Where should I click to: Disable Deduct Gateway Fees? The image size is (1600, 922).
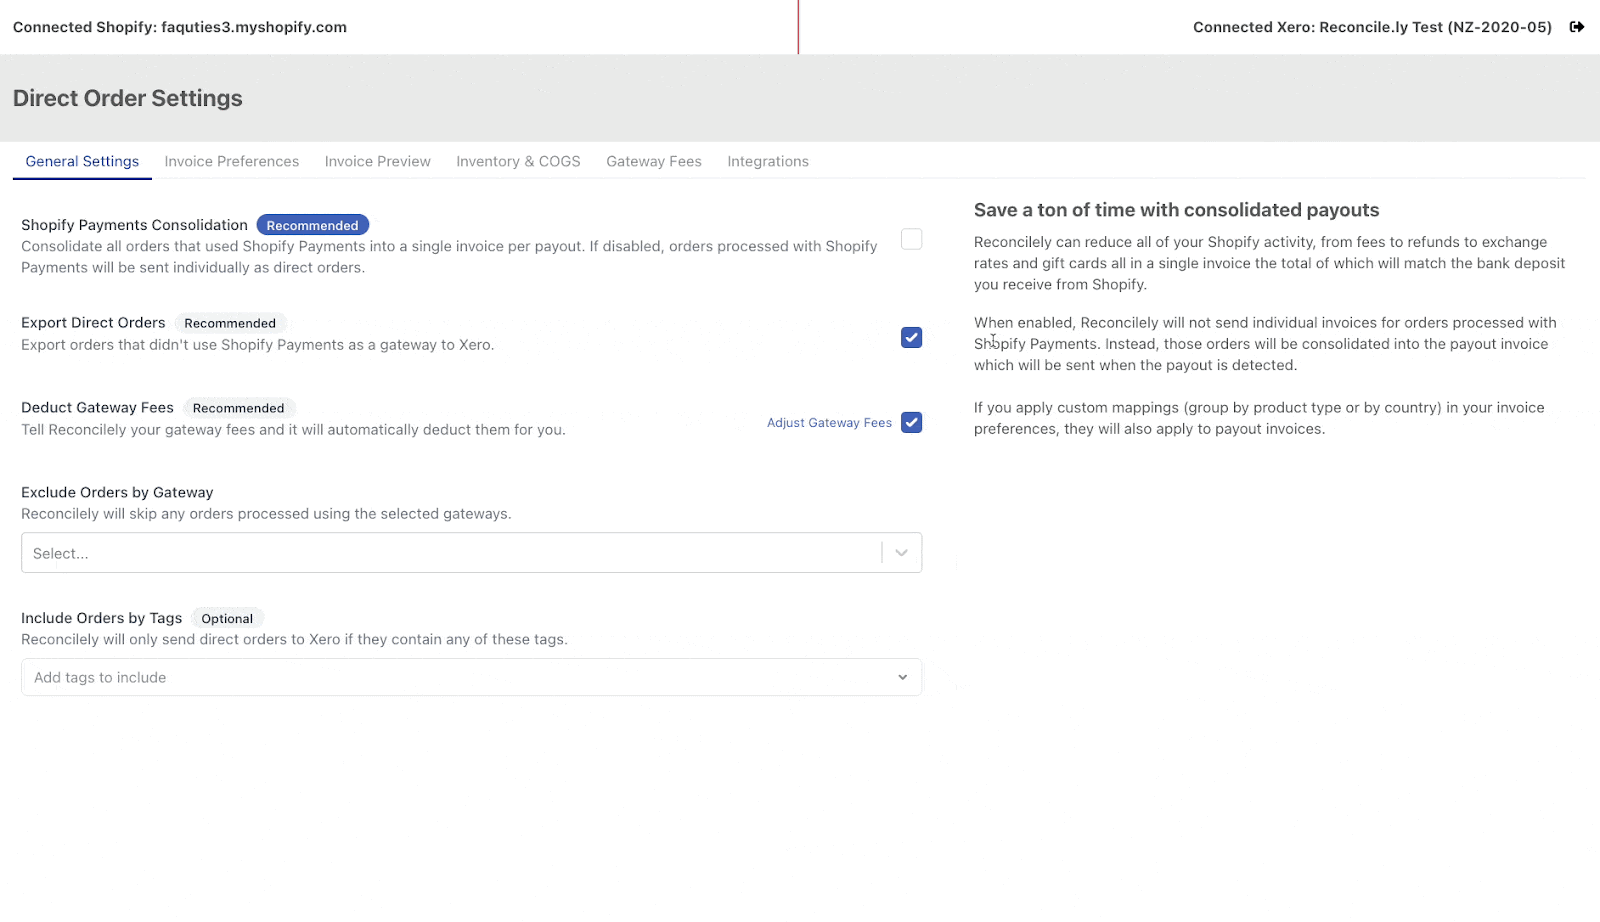(x=910, y=422)
